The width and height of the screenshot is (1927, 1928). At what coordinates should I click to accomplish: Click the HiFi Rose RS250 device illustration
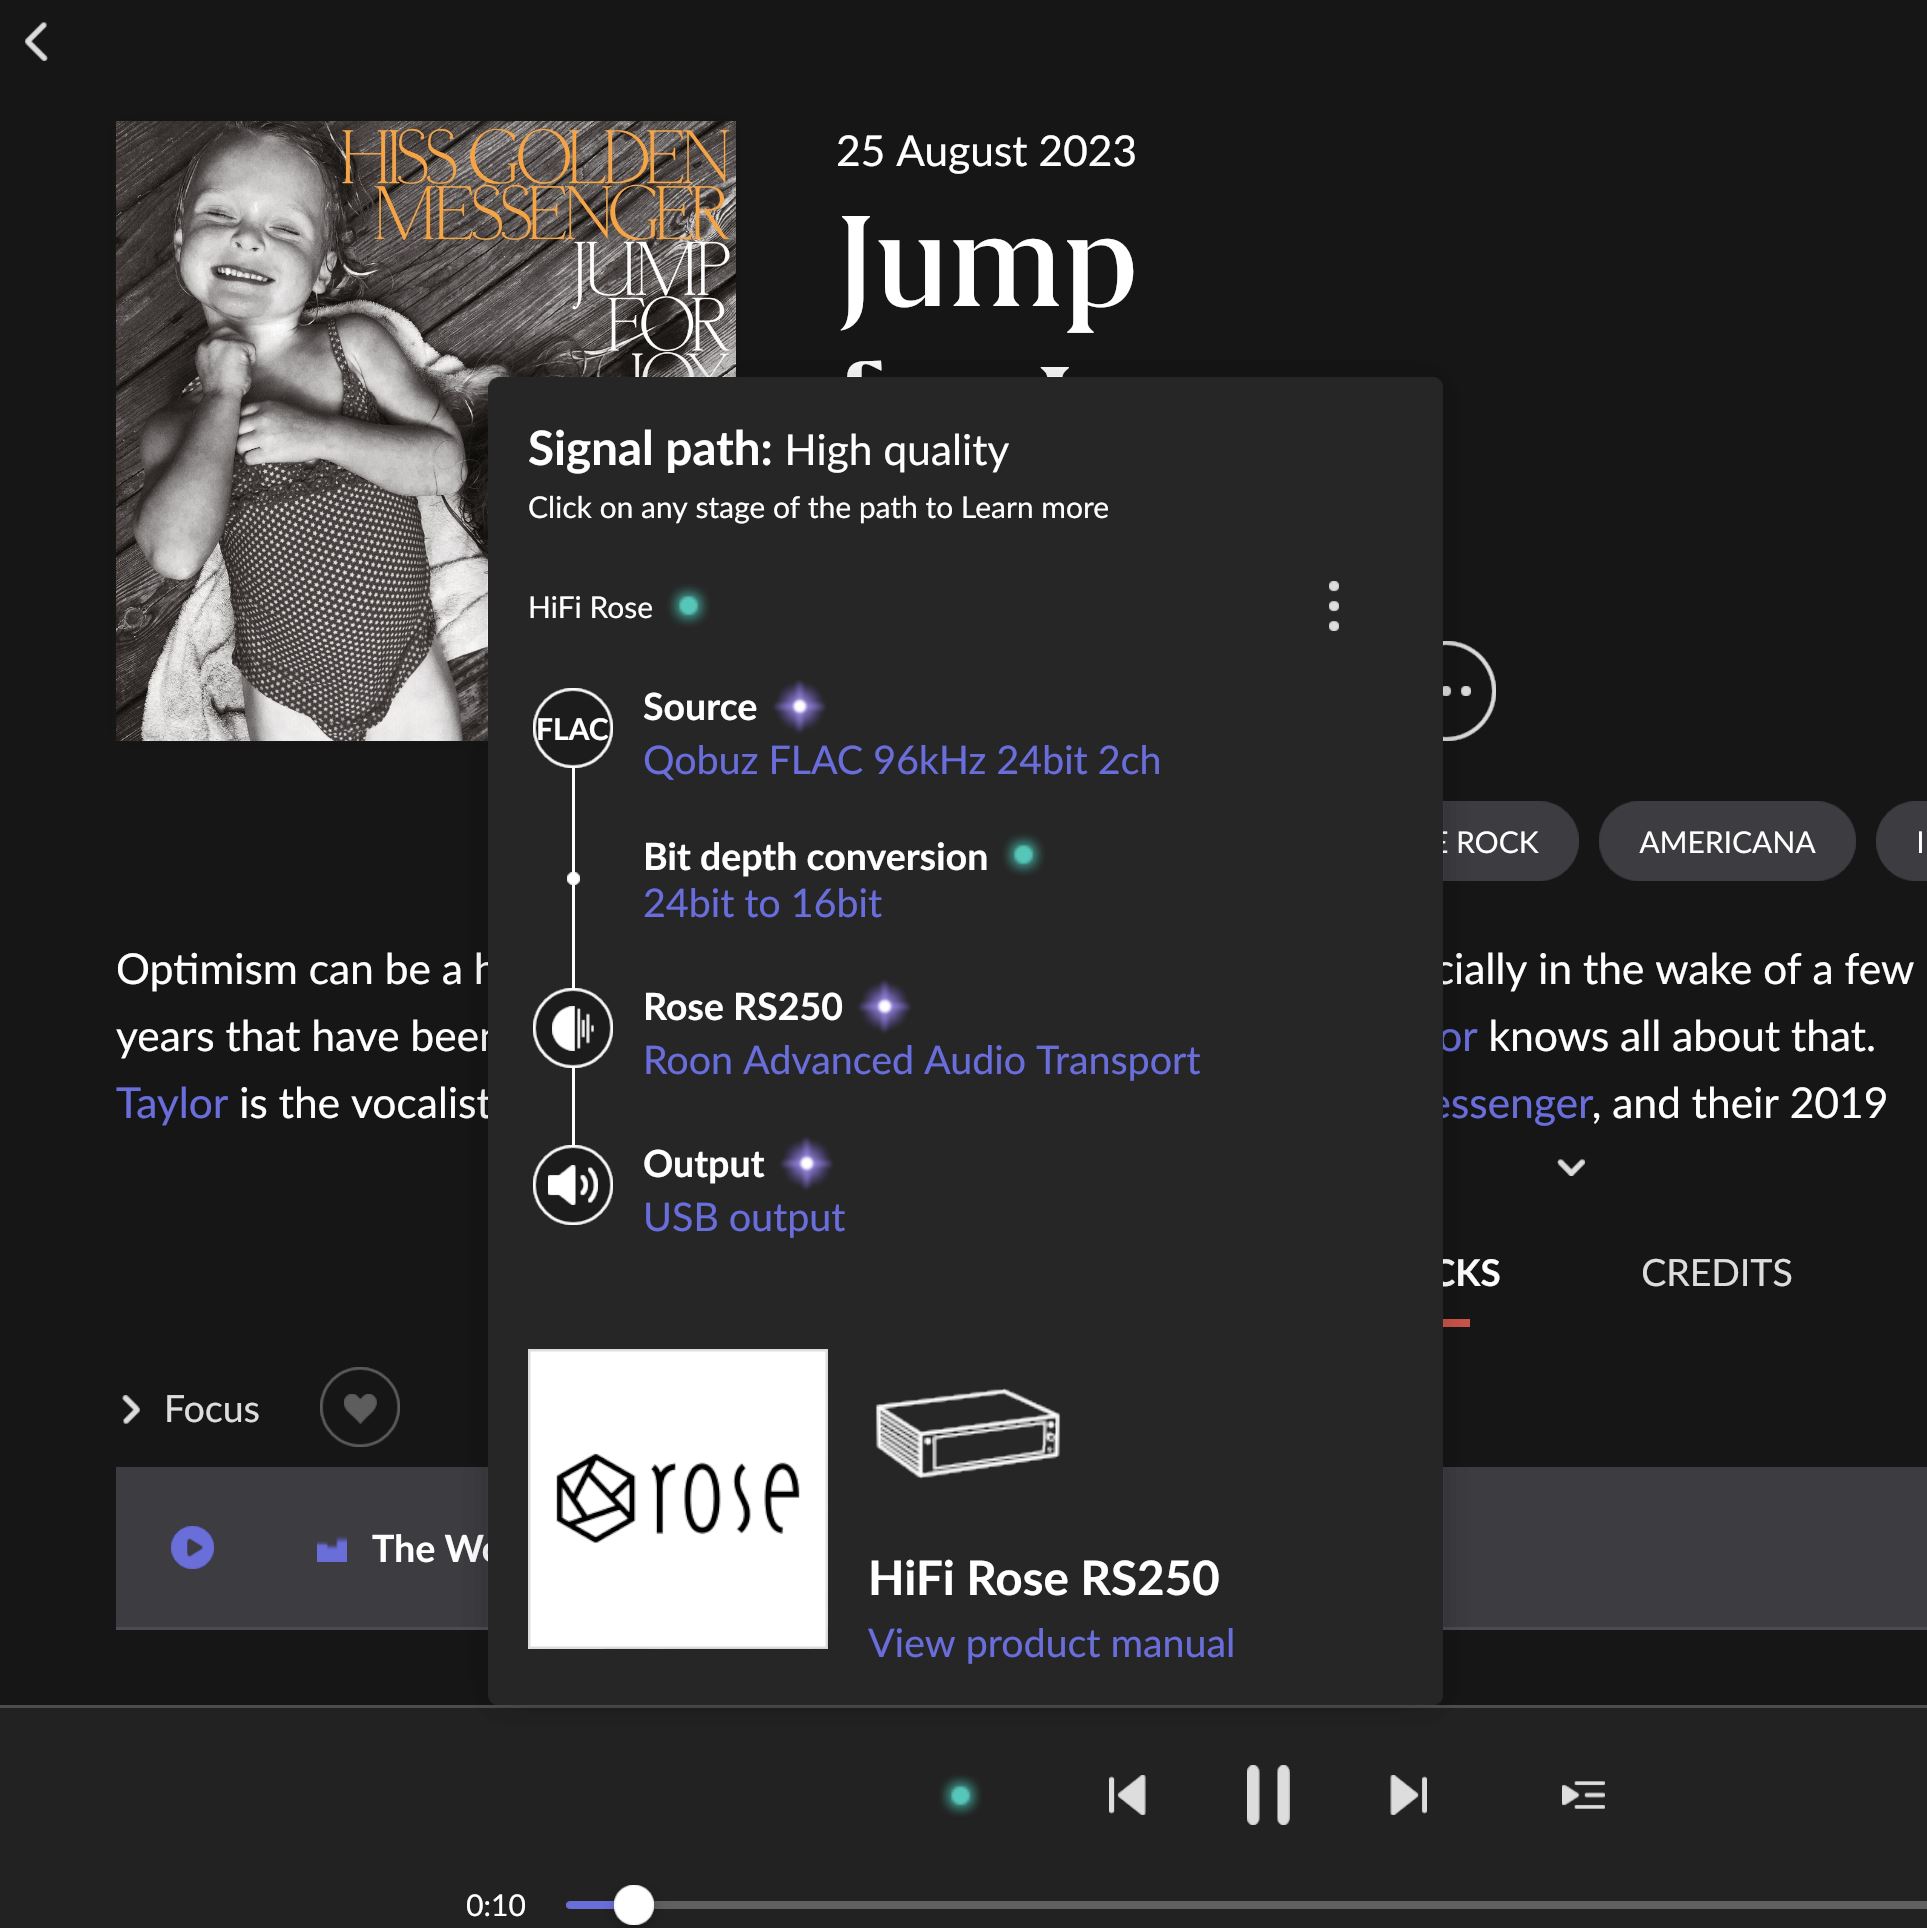(x=967, y=1433)
